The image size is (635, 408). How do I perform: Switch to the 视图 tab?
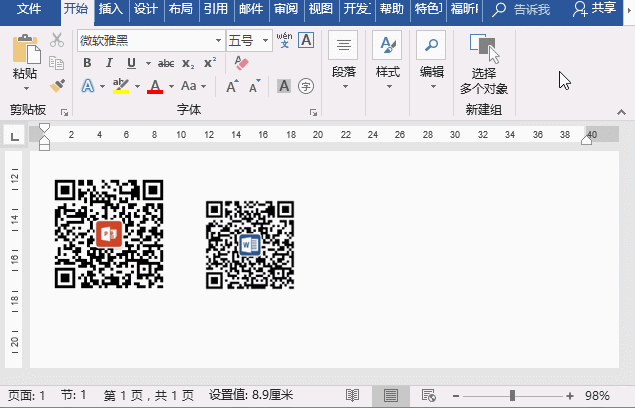[x=320, y=9]
